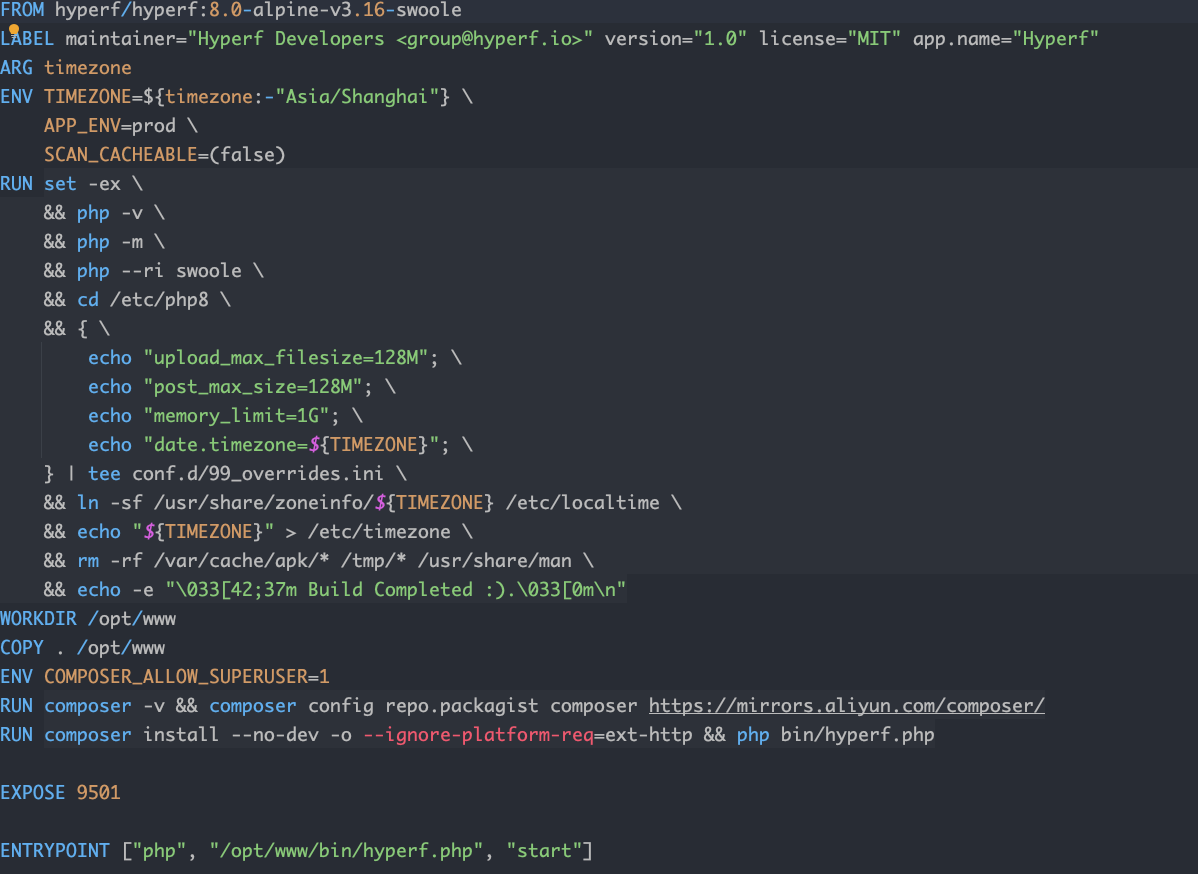Click the 'set -ex' command
Image resolution: width=1198 pixels, height=874 pixels.
83,184
